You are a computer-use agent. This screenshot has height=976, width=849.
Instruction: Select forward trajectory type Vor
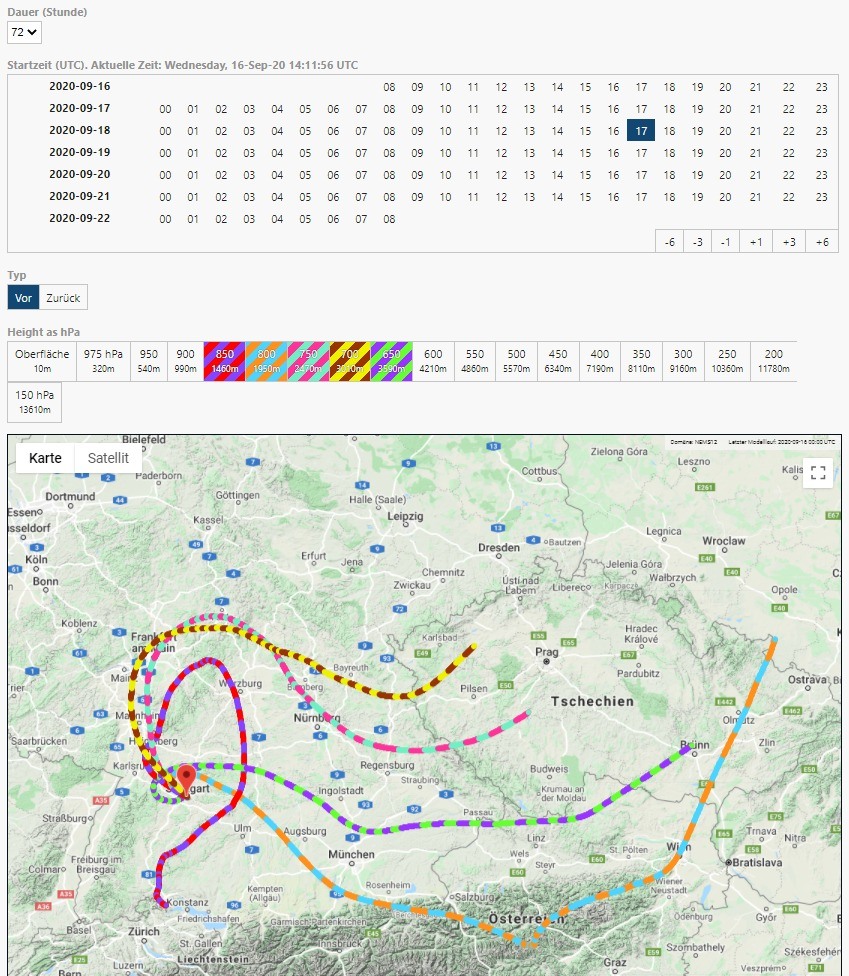click(x=23, y=297)
